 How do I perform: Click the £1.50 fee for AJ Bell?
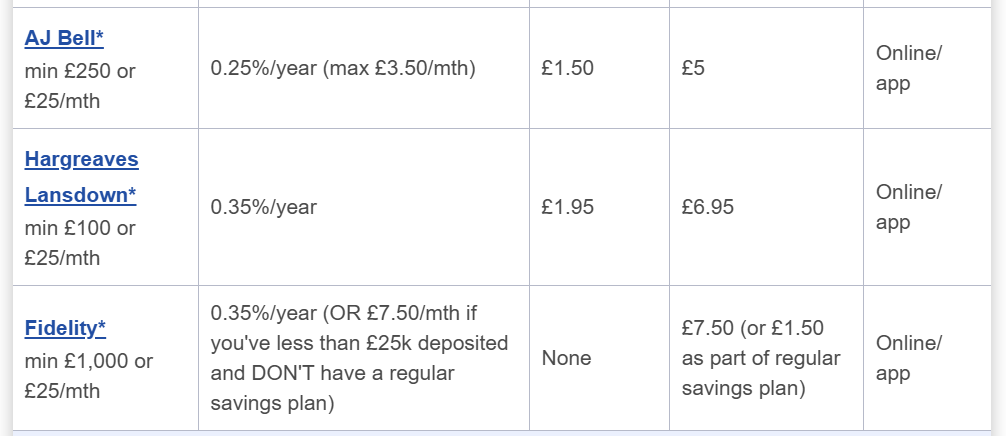[567, 69]
